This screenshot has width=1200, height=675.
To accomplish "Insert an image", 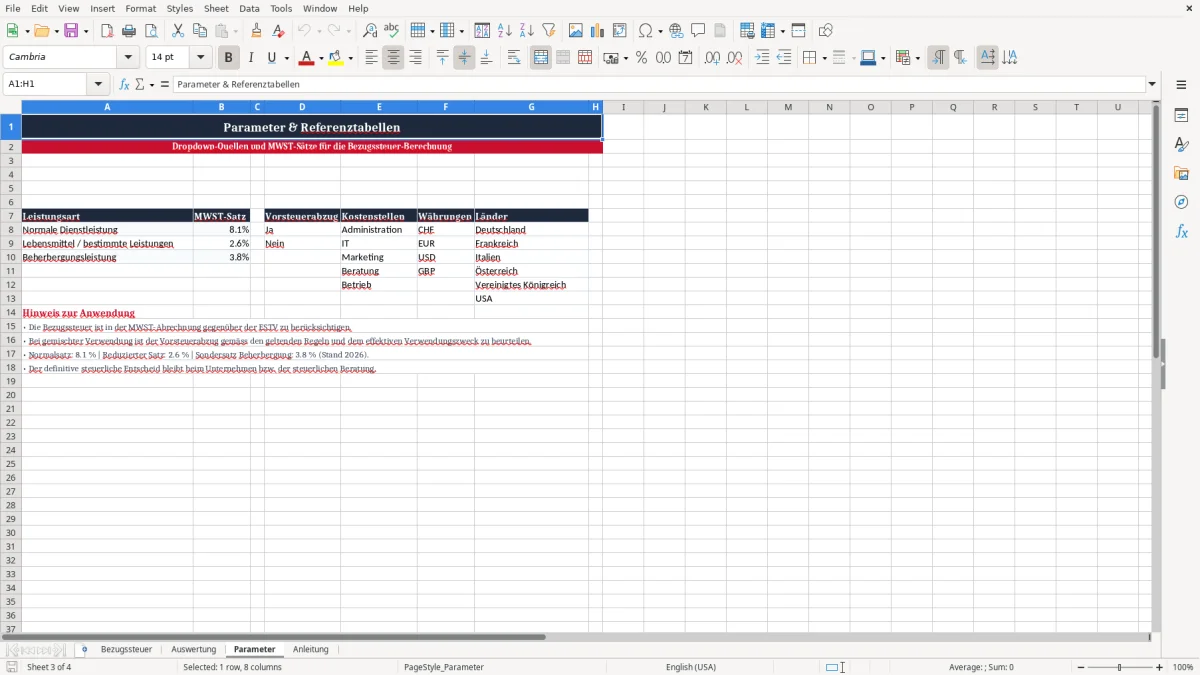I will (576, 31).
